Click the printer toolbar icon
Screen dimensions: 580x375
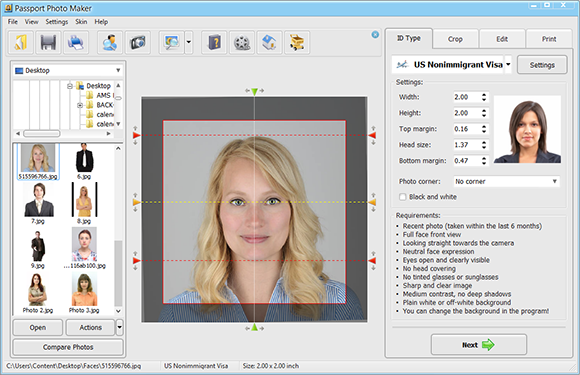[x=76, y=43]
